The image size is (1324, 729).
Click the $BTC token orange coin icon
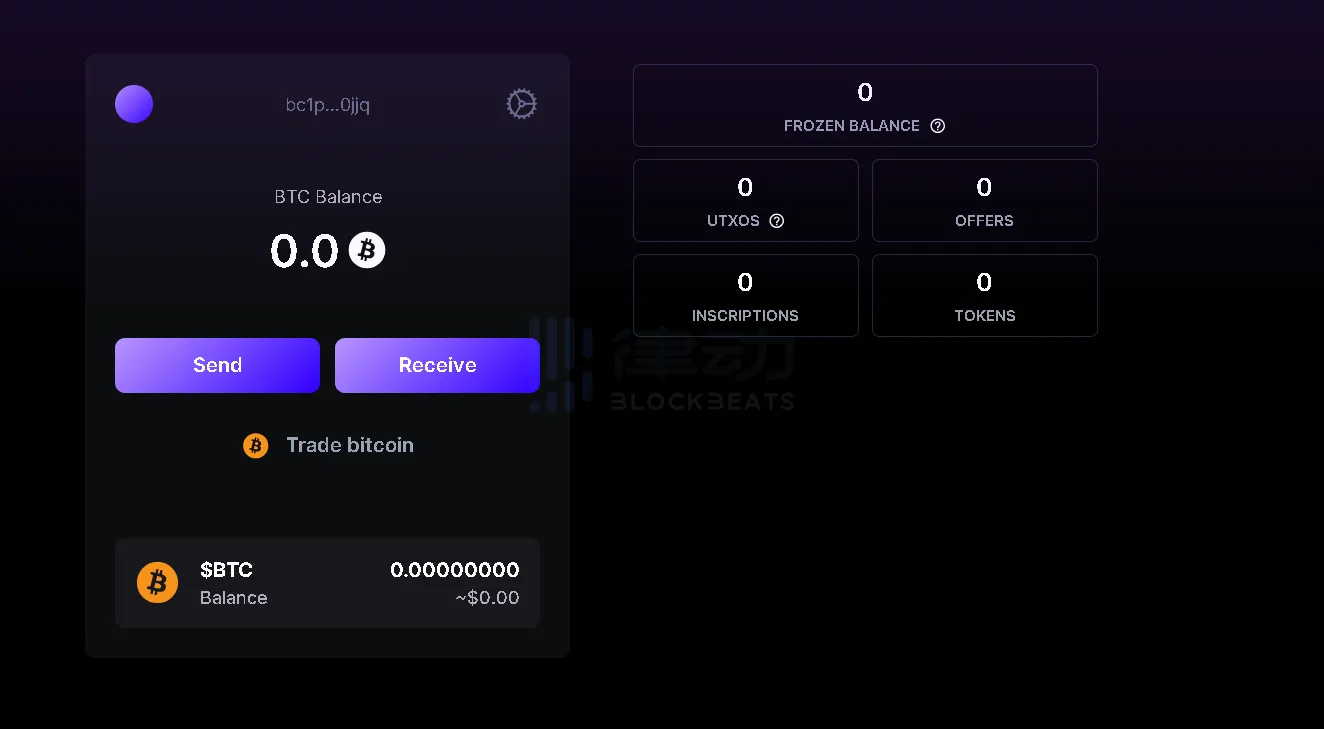coord(157,583)
